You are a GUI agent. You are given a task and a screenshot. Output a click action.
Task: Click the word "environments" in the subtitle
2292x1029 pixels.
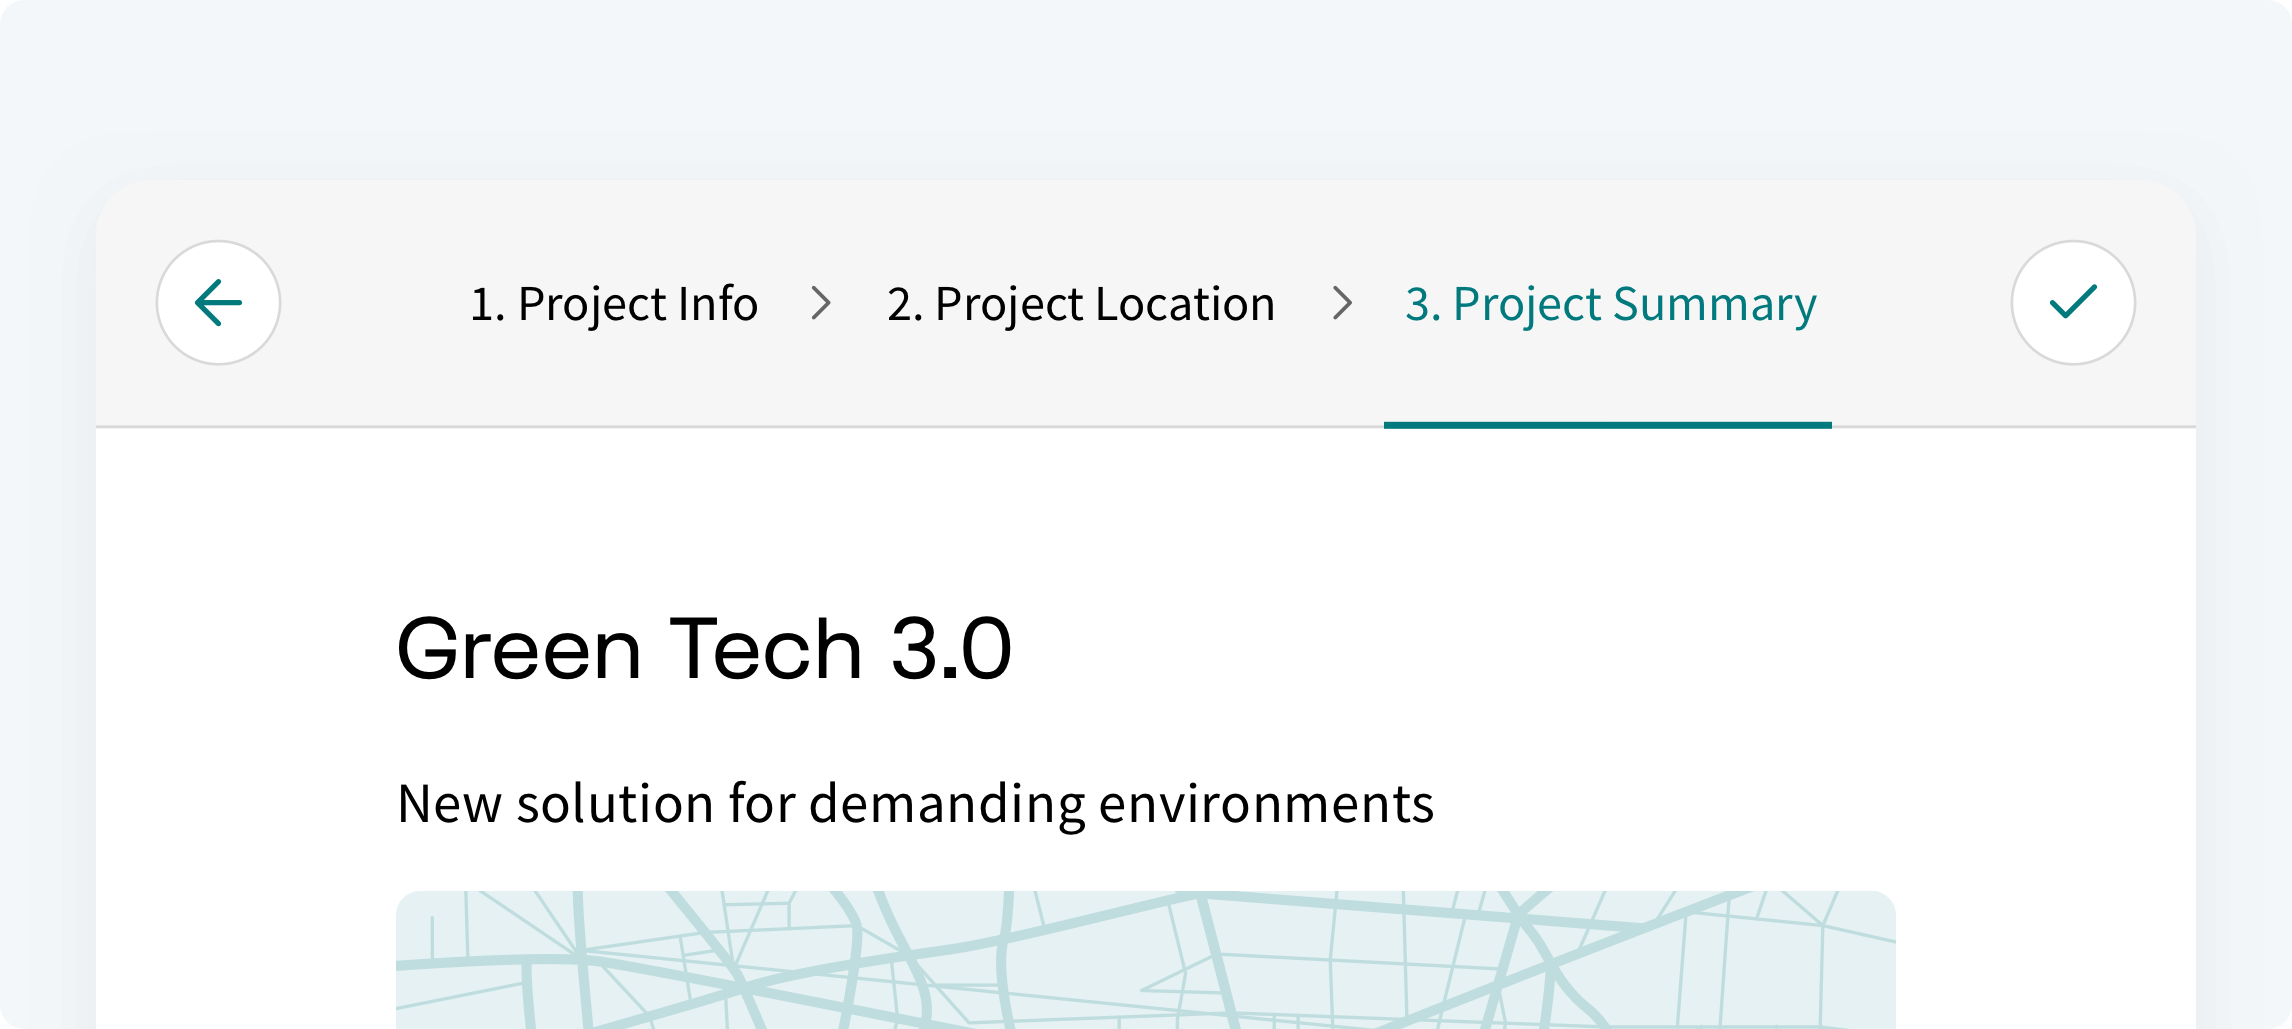(1266, 804)
